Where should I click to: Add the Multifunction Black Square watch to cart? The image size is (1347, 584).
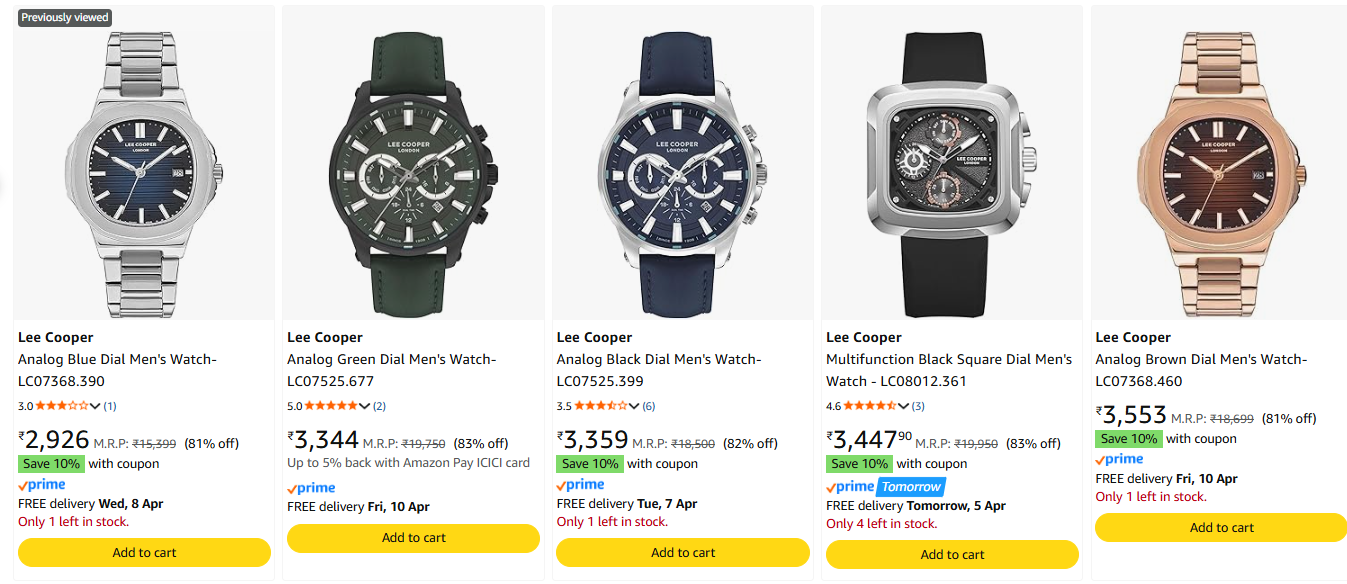pos(952,555)
